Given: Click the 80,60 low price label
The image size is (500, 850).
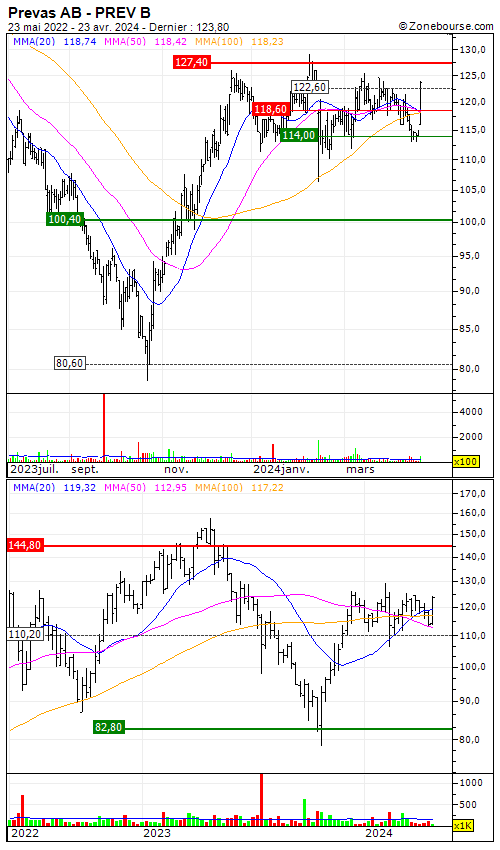Looking at the screenshot, I should pyautogui.click(x=70, y=363).
